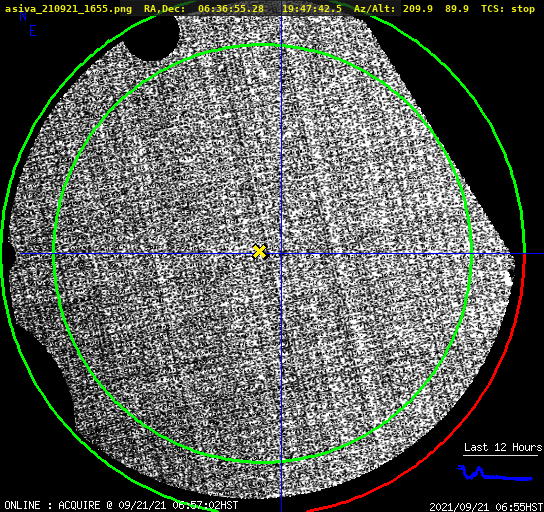Click the yellow X telescope position marker
The height and width of the screenshot is (512, 544).
pyautogui.click(x=260, y=251)
